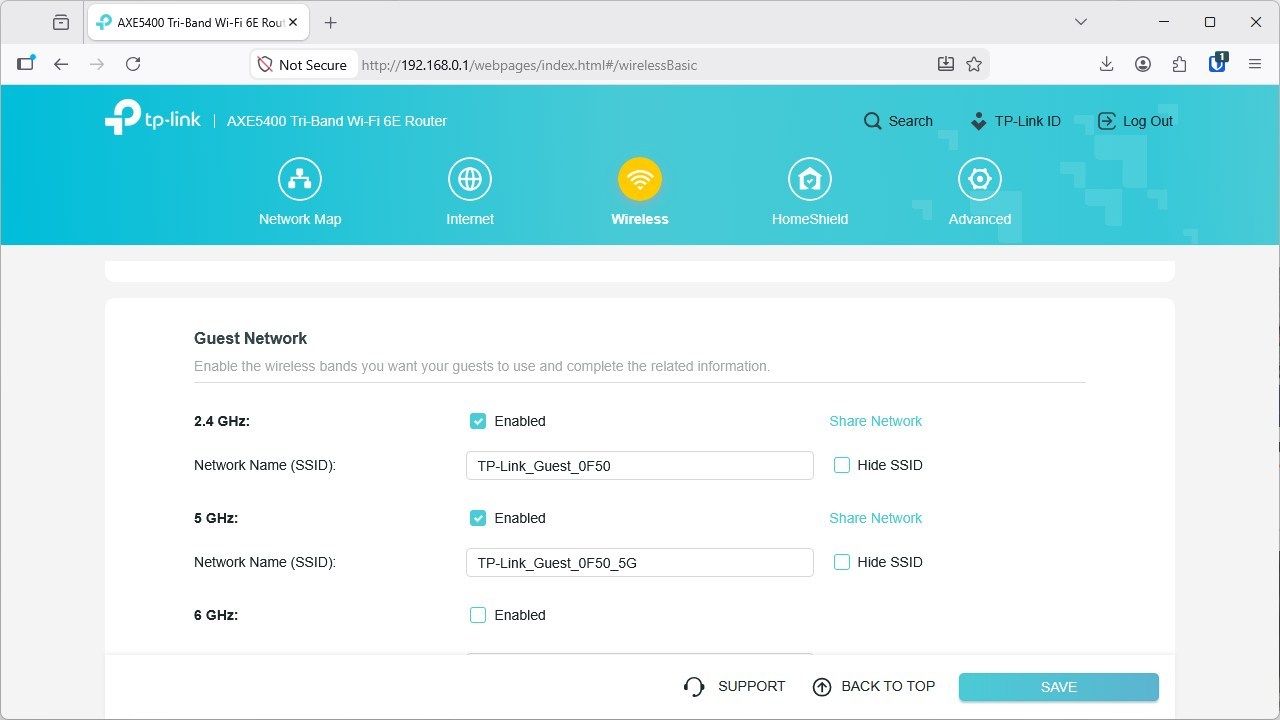Toggle Hide SSID for TP-Link_Guest_0F50

(842, 465)
